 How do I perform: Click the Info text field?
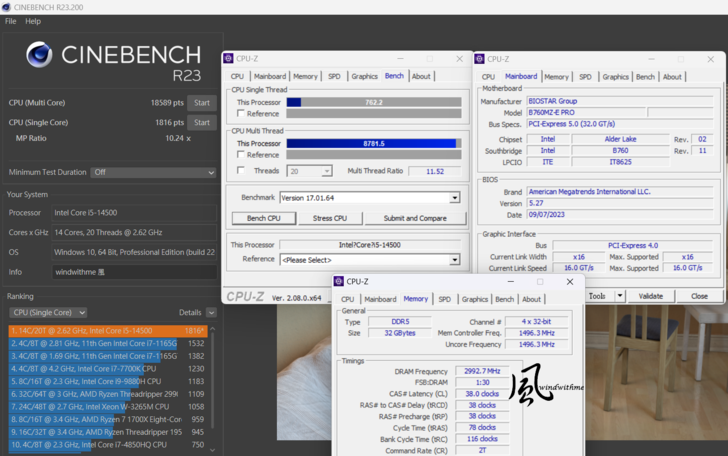pyautogui.click(x=134, y=272)
